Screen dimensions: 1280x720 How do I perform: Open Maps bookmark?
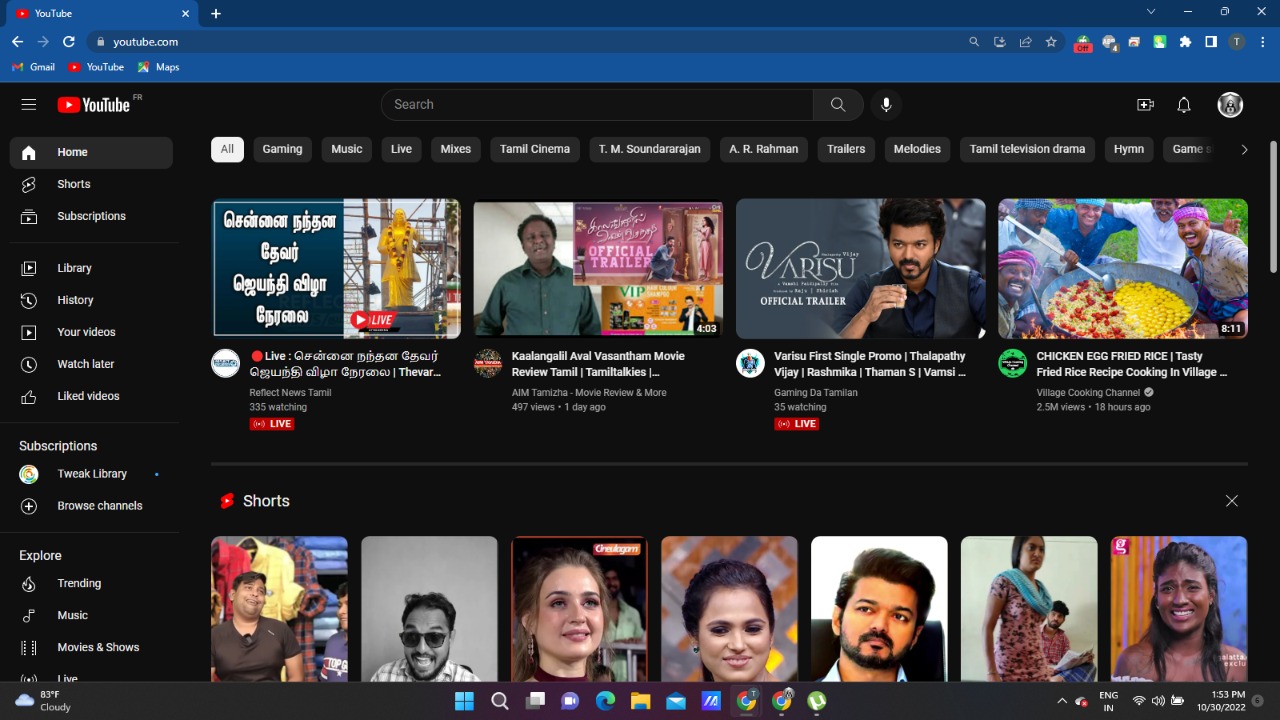click(x=158, y=67)
